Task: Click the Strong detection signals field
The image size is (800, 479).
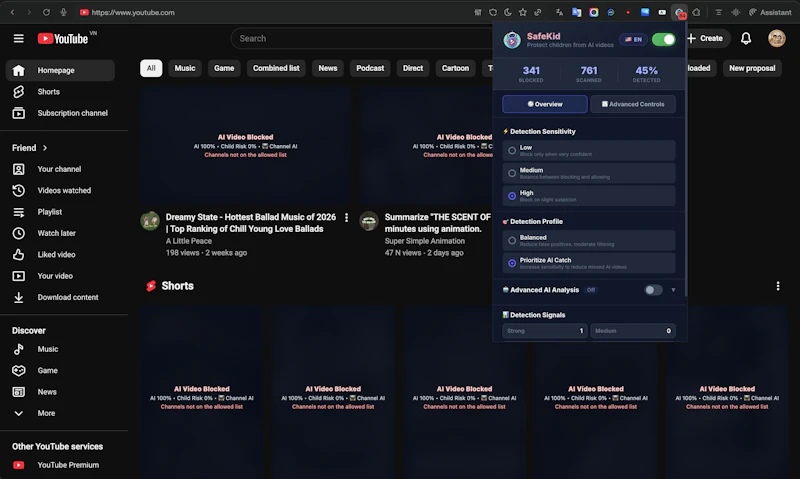Action: point(544,331)
